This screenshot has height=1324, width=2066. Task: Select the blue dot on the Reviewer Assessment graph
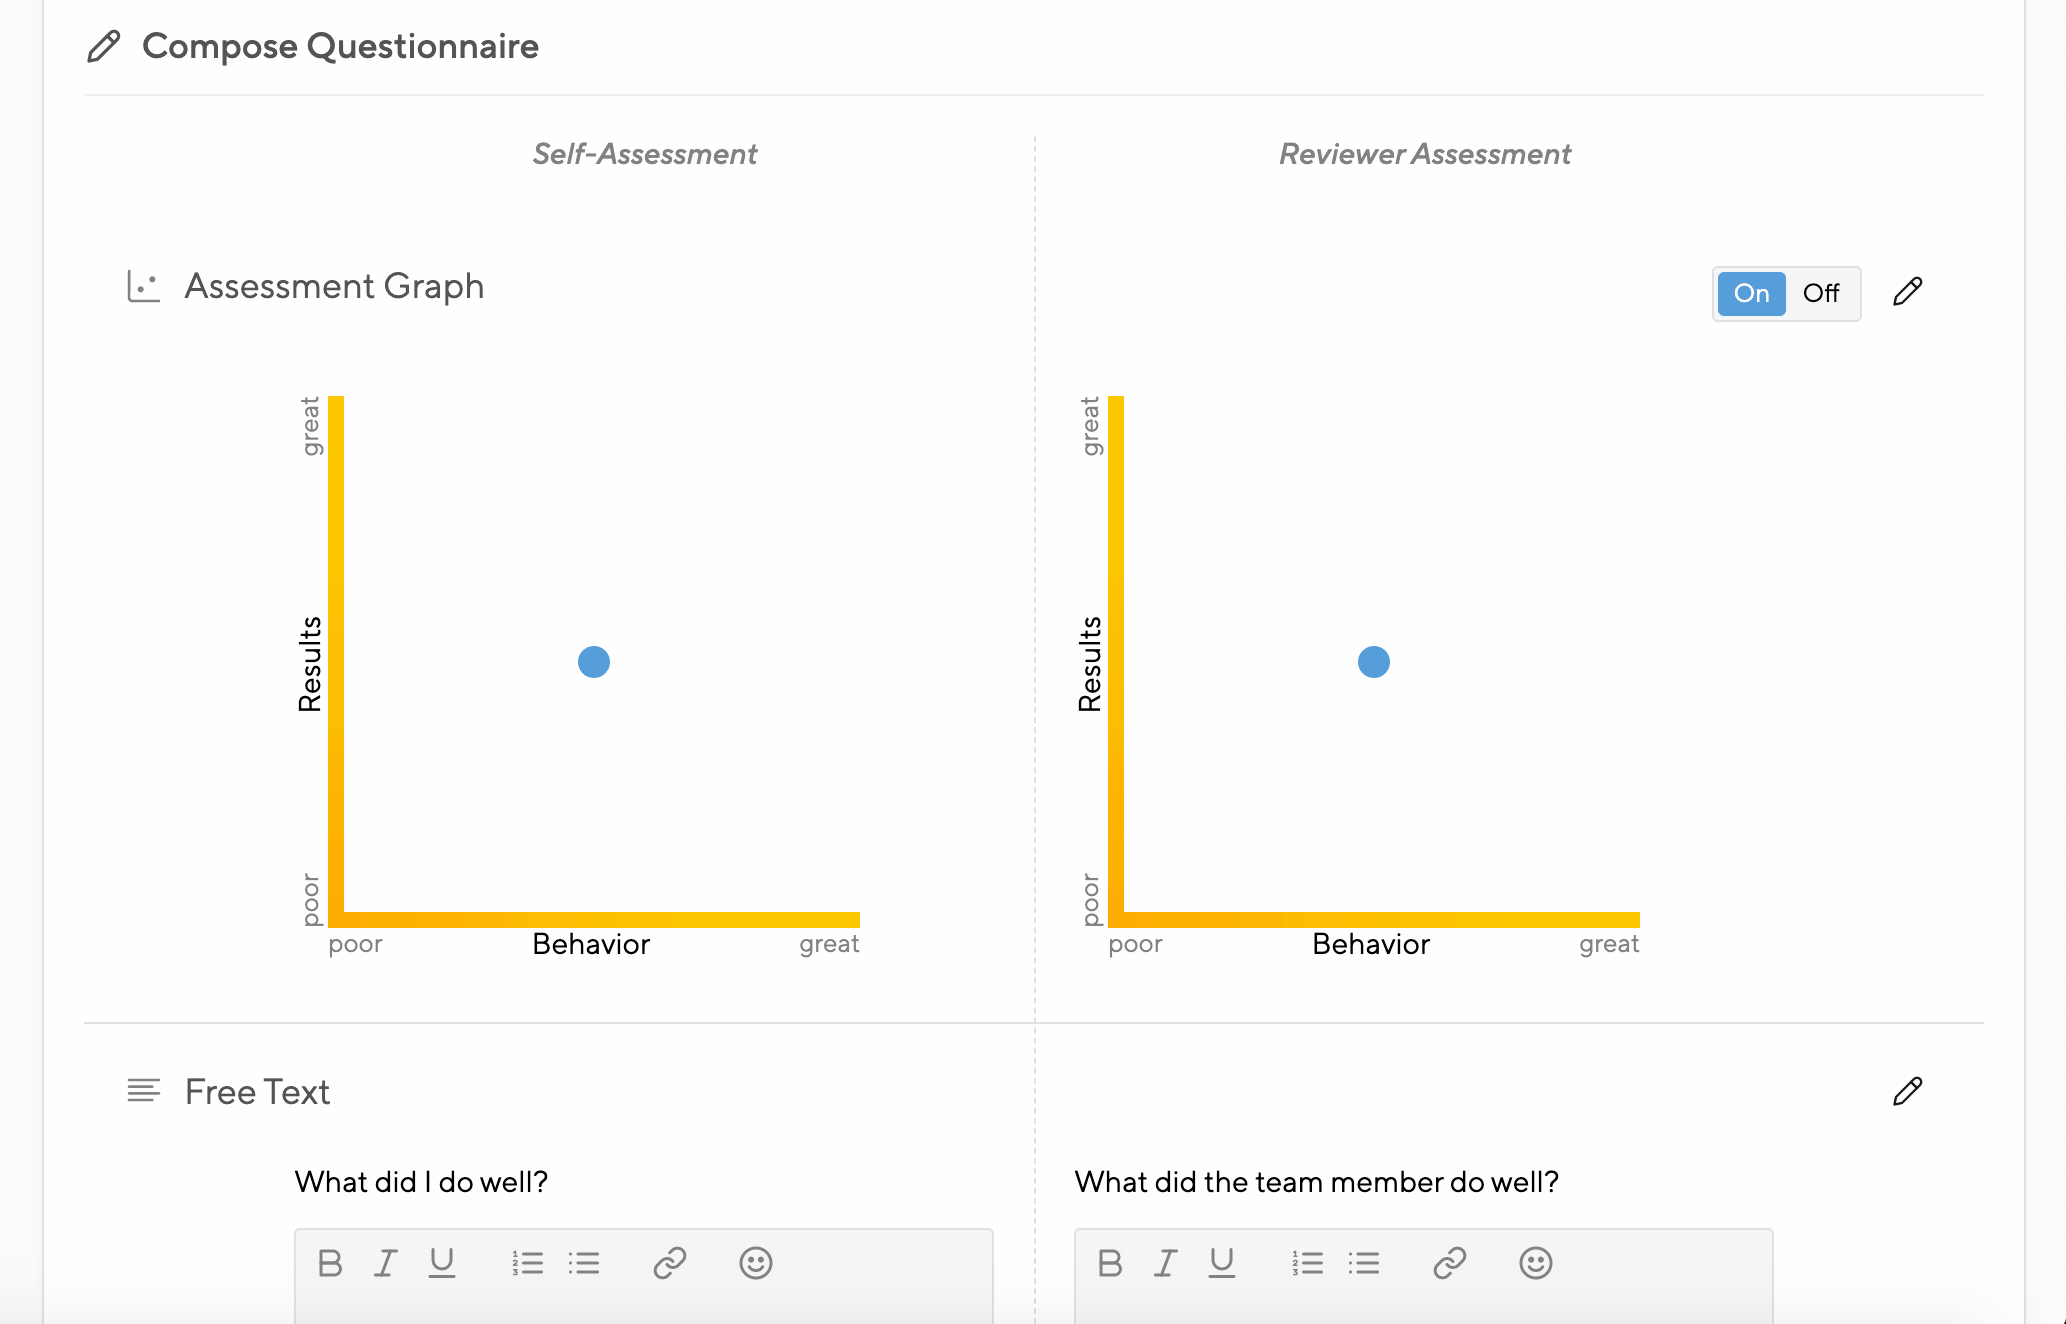tap(1374, 661)
